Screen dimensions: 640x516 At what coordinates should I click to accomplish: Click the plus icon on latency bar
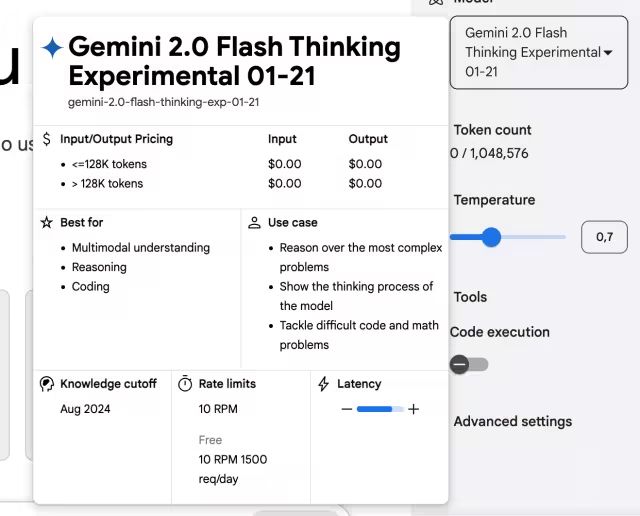(x=413, y=409)
